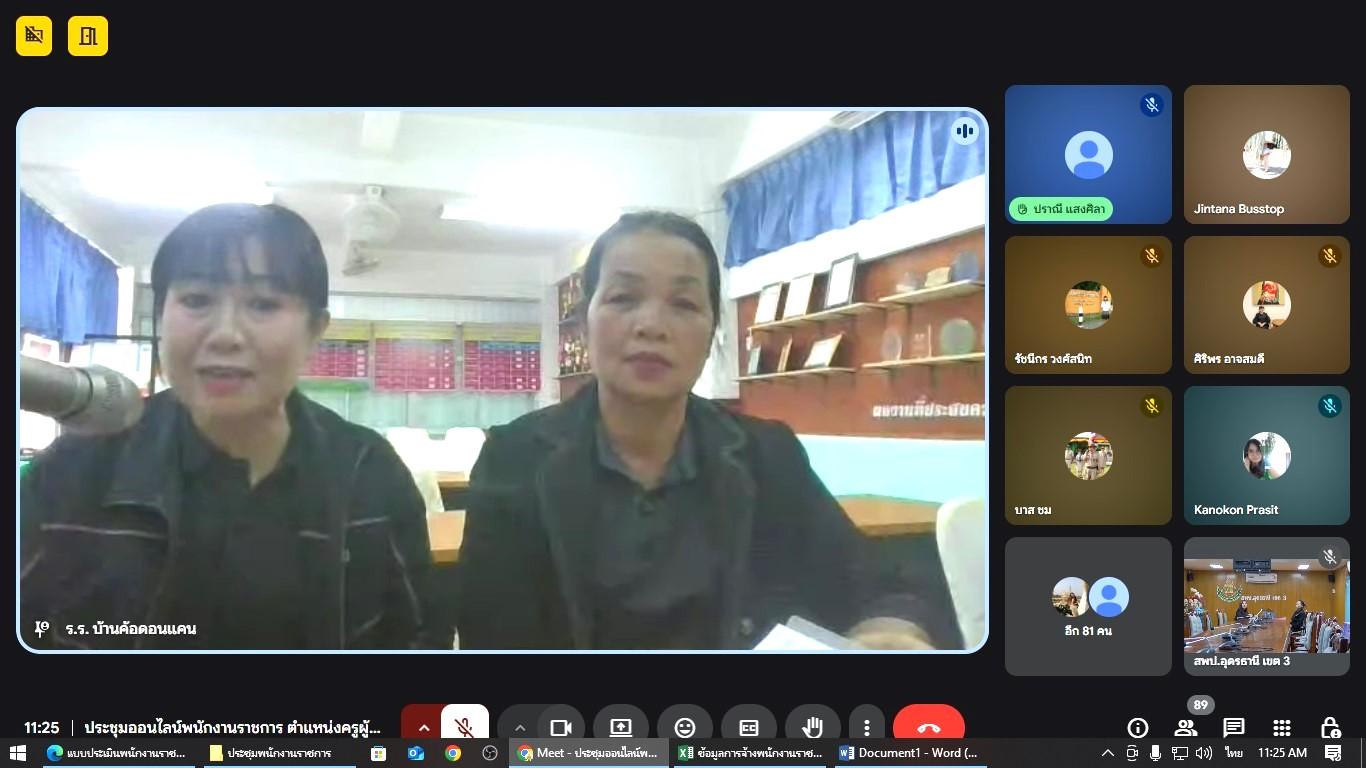
Task: Open the meeting details info icon
Action: click(1137, 727)
